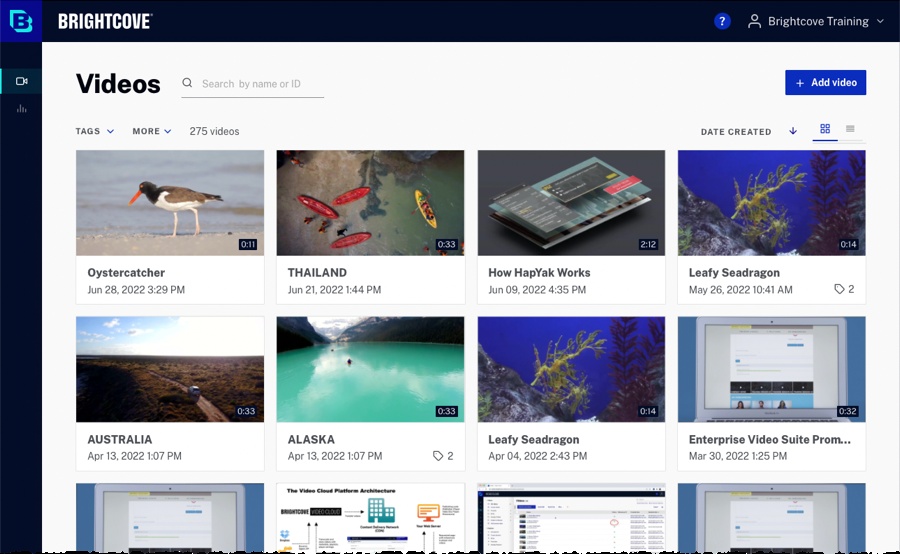This screenshot has height=554, width=900.
Task: Open the Video Cloud Platform Architecture thumbnail
Action: point(370,517)
